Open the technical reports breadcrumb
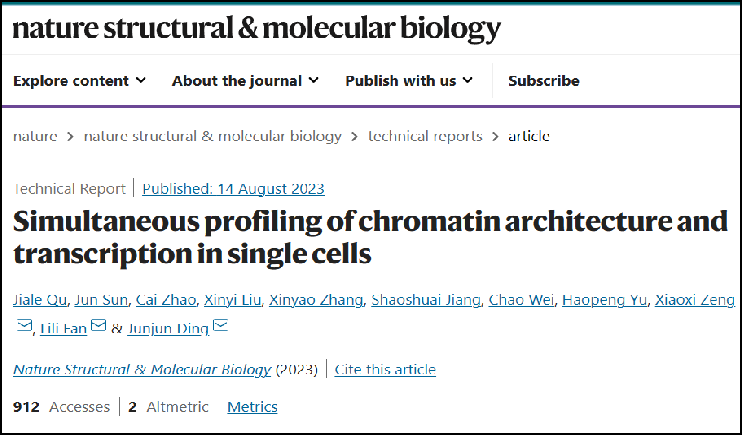Image resolution: width=742 pixels, height=435 pixels. [425, 136]
